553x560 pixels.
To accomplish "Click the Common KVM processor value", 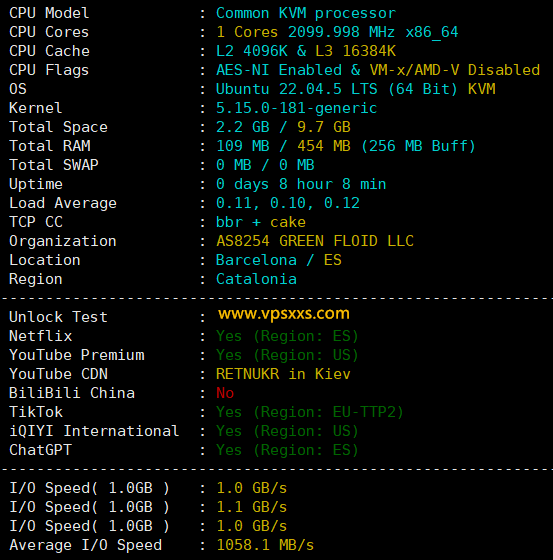I will coord(306,13).
